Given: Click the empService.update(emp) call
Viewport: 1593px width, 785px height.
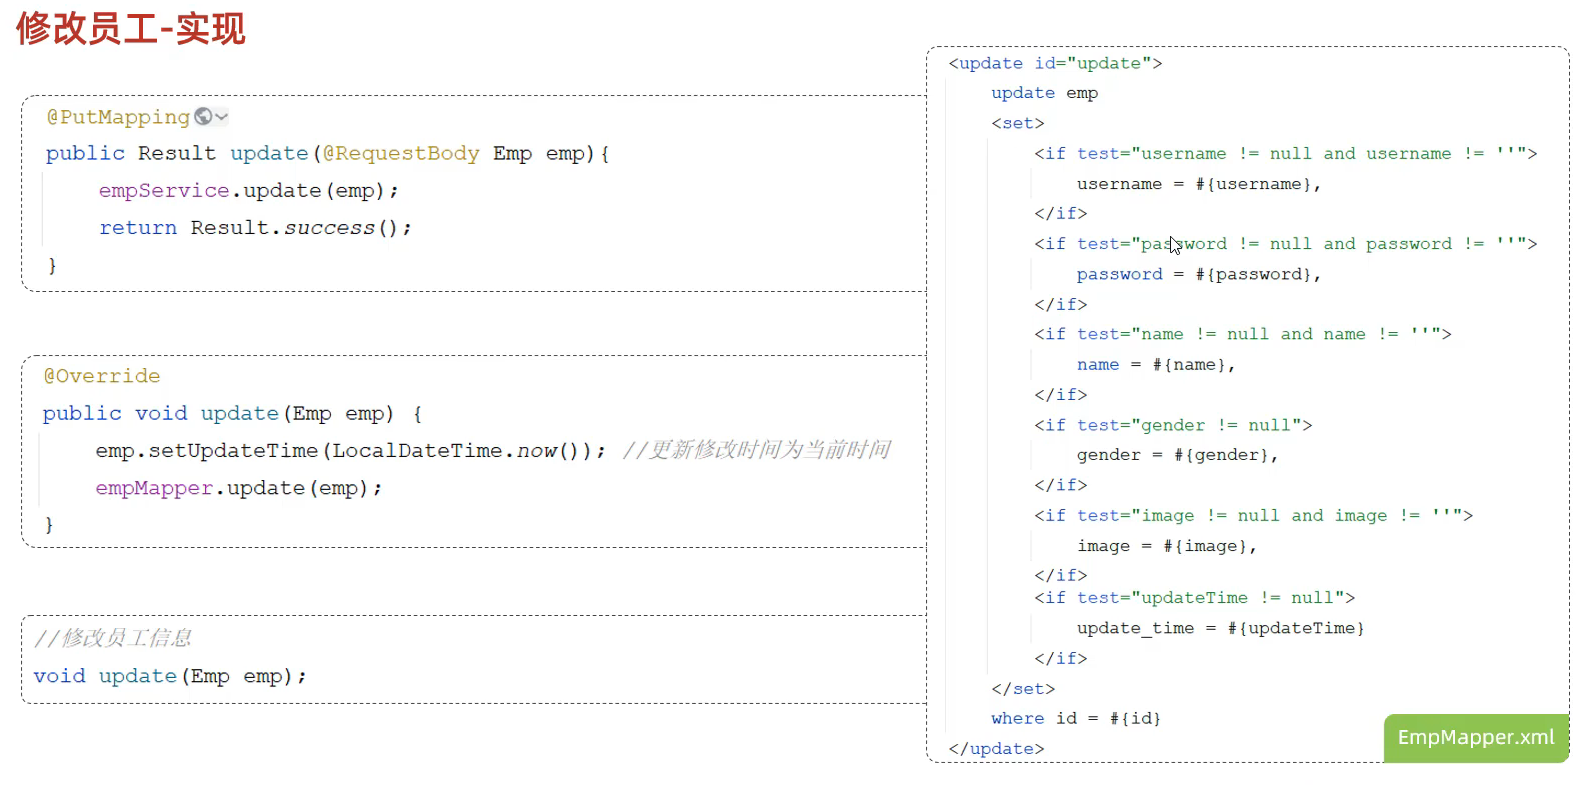Looking at the screenshot, I should [x=248, y=191].
